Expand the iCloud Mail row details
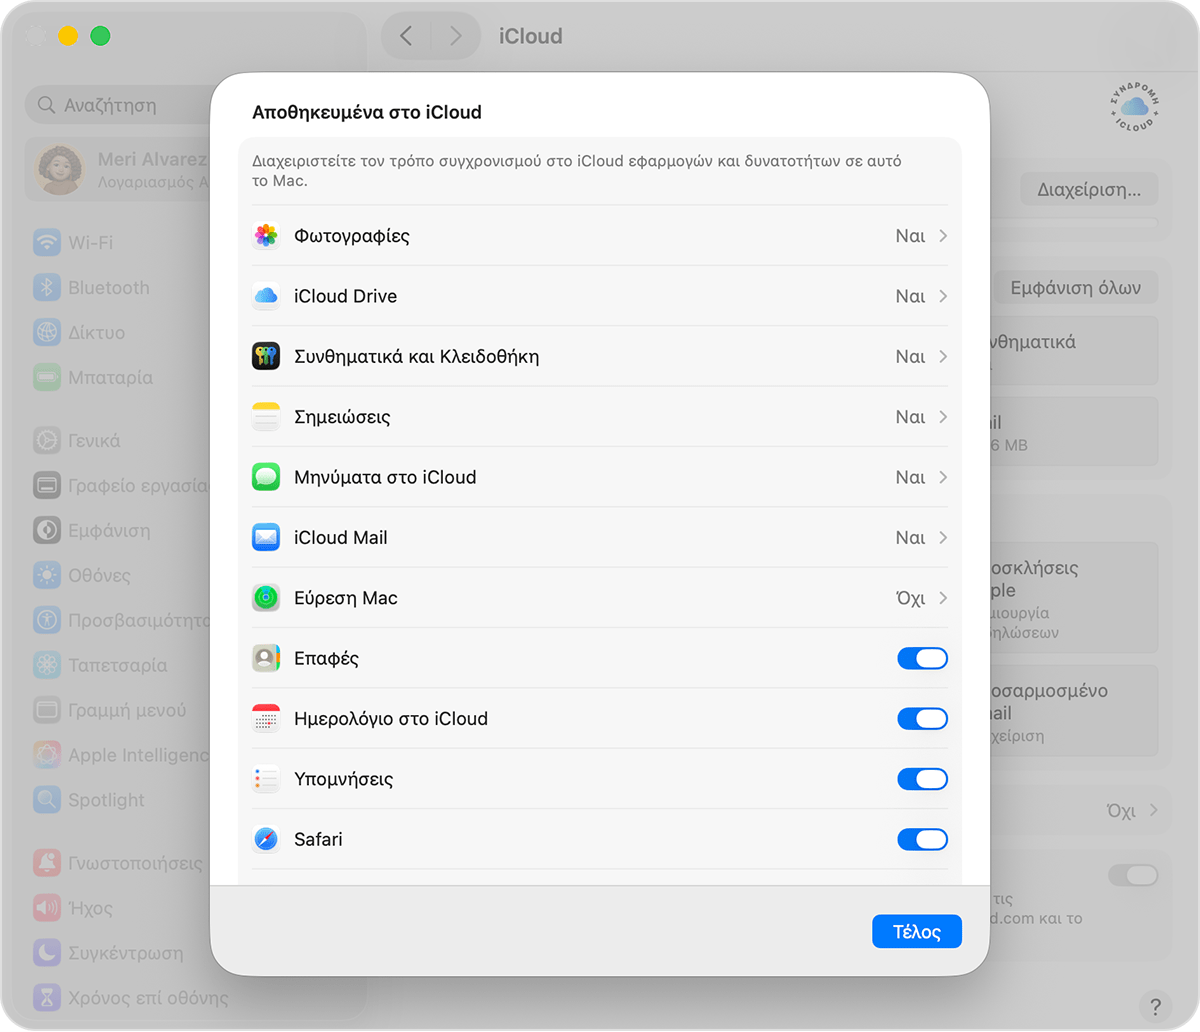Screen dimensions: 1200x1032 tap(941, 537)
